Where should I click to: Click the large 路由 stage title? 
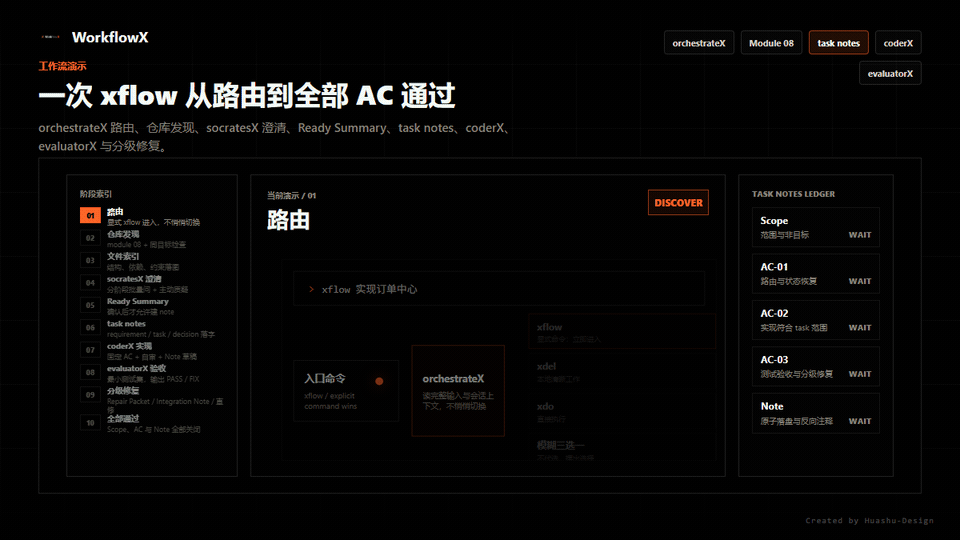[288, 220]
